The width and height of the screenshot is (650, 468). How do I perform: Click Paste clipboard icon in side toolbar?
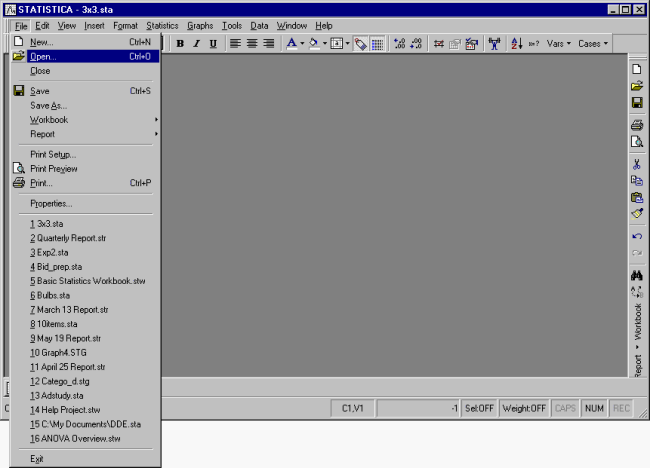pos(637,197)
